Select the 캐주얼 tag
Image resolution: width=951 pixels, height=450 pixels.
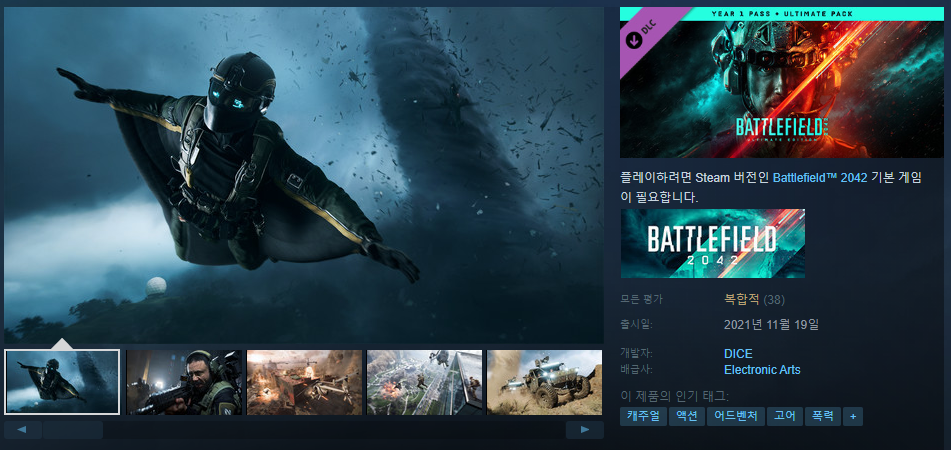(x=643, y=417)
